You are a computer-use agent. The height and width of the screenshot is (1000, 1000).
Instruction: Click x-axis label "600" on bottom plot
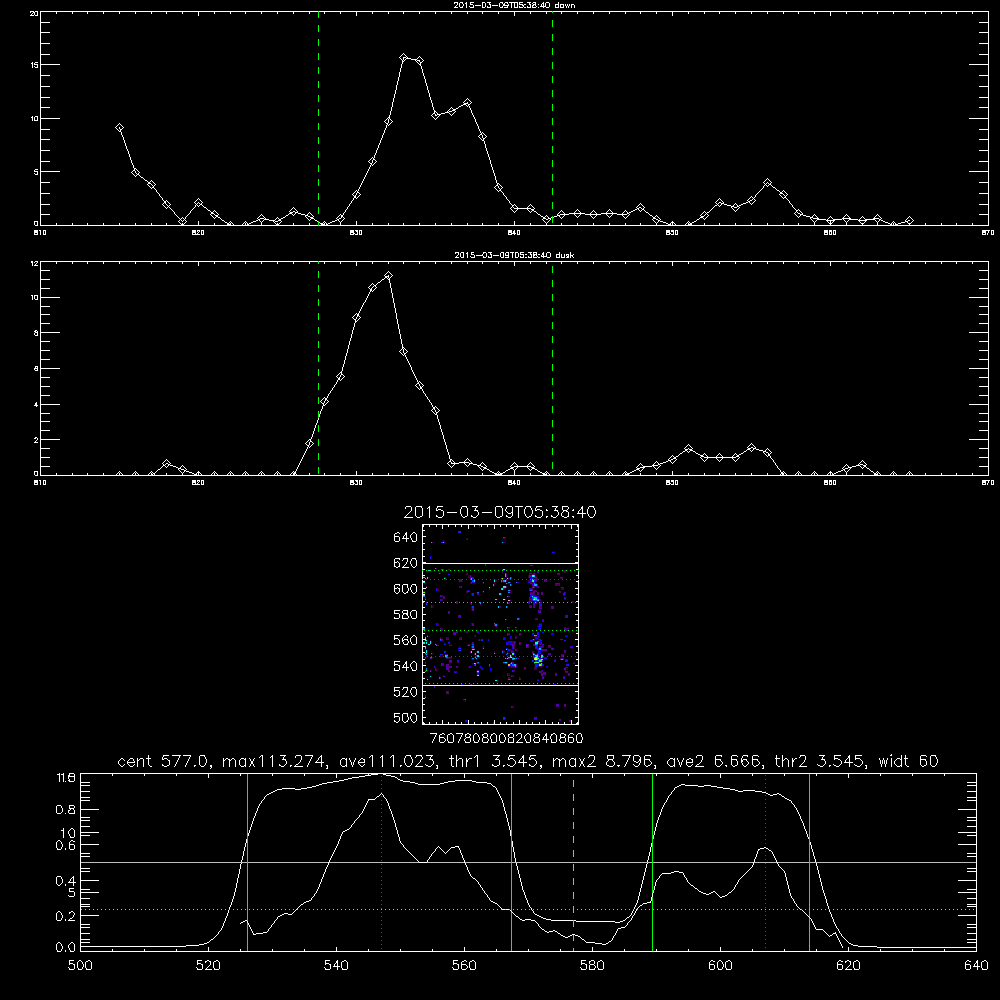(x=721, y=965)
